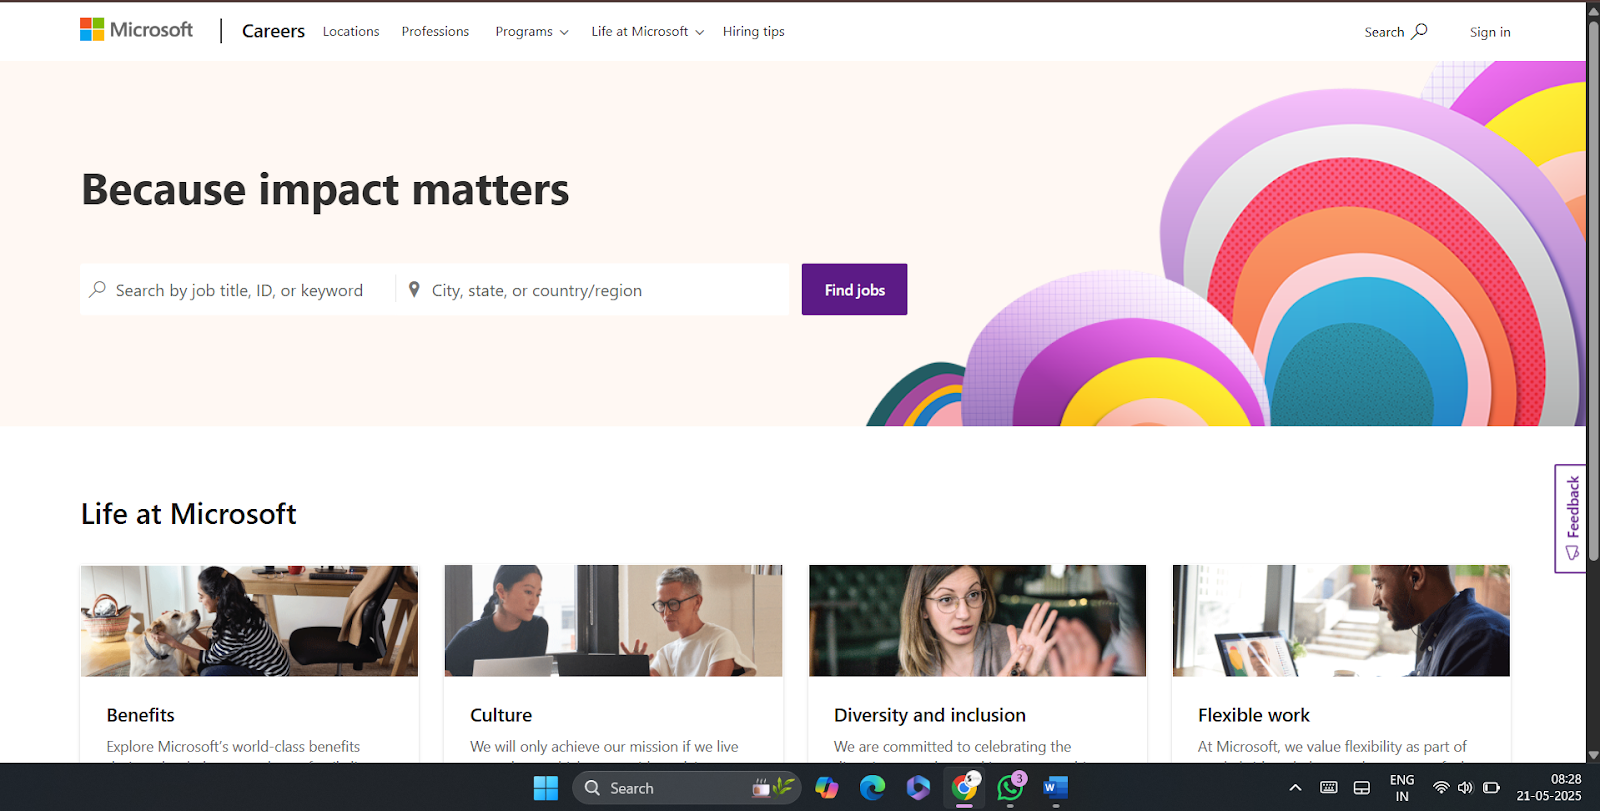Click the Benefits card title
The height and width of the screenshot is (811, 1600).
point(141,715)
